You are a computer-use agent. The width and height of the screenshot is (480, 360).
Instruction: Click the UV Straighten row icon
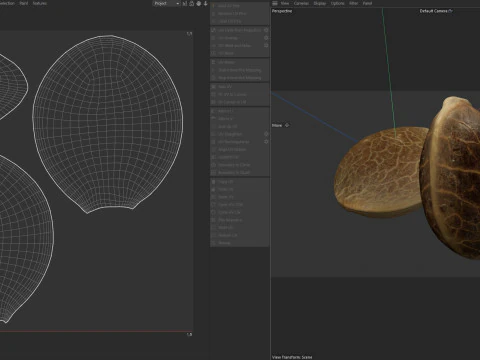tap(214, 134)
